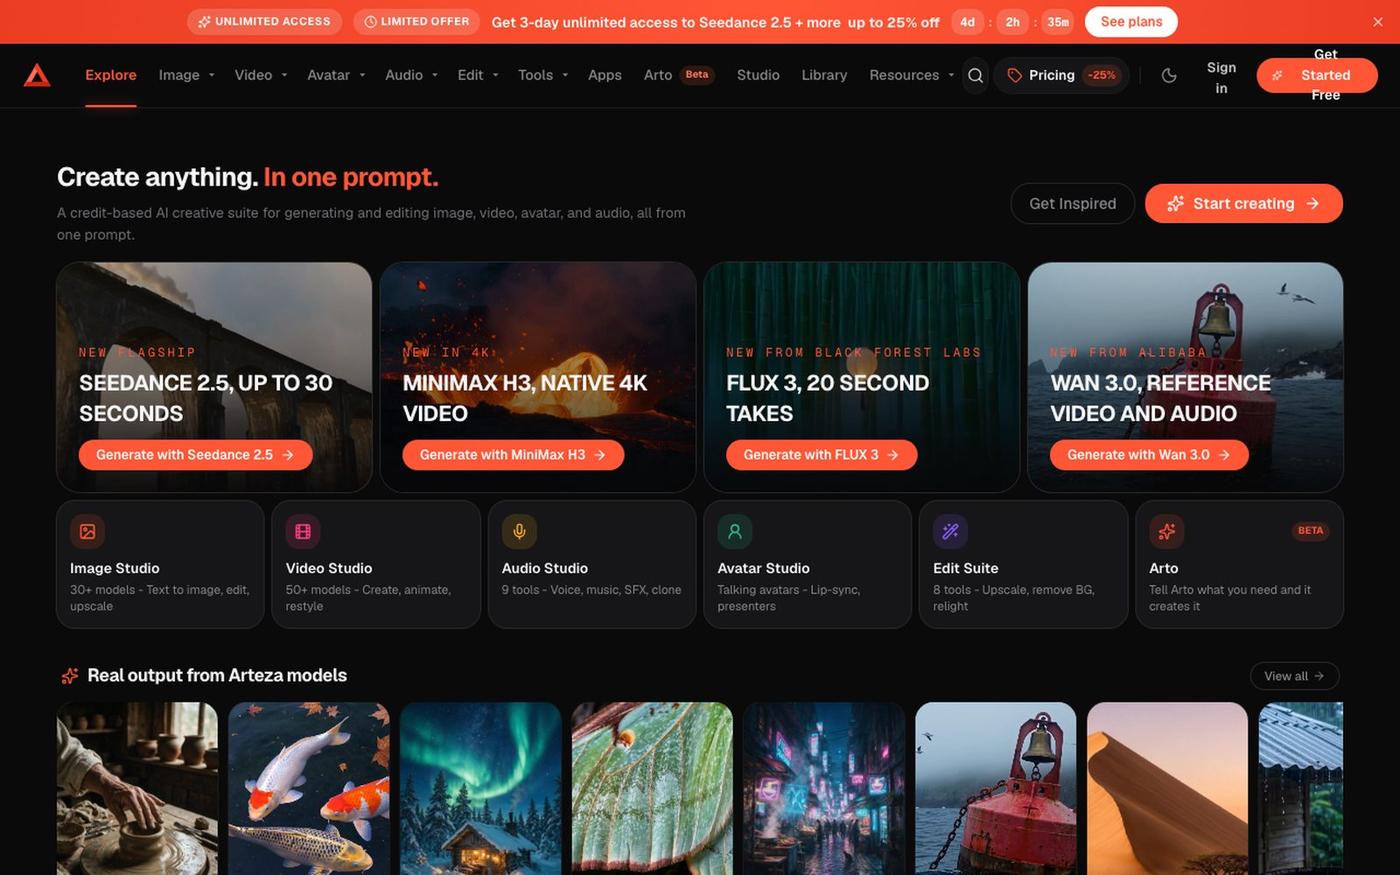Click 'Avatar Studio' card title

763,568
